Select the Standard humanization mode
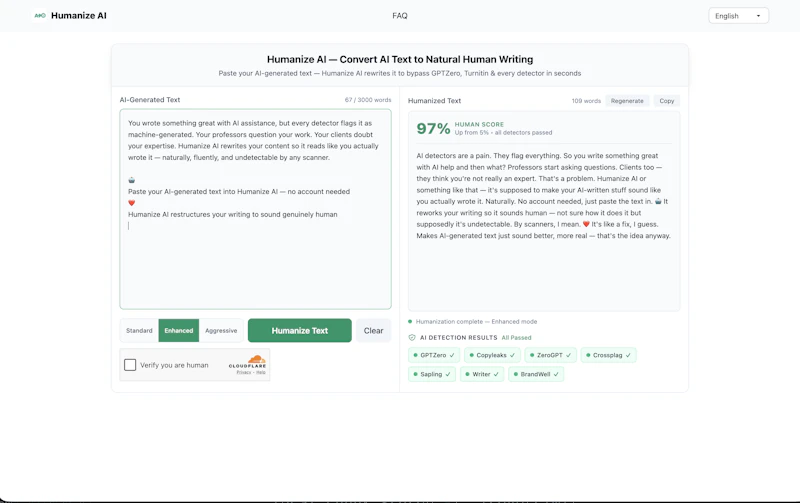This screenshot has height=503, width=800. coord(139,331)
